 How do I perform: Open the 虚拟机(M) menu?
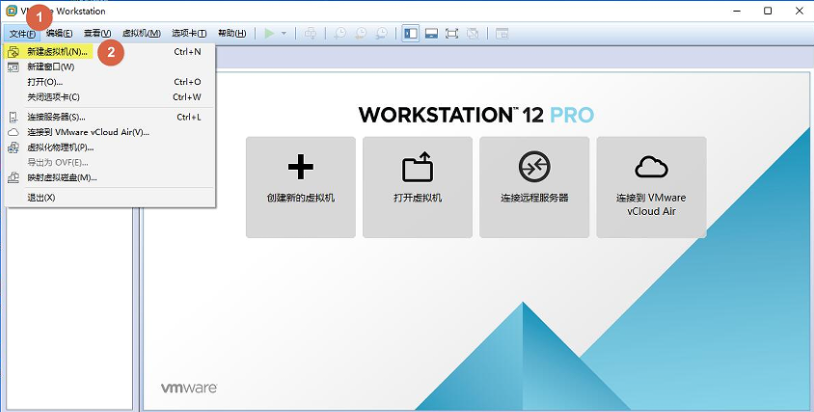(x=141, y=34)
